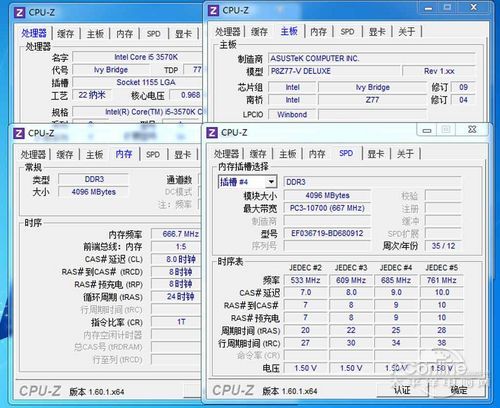Open the 显卡 tab in the motherboard window
Screen dimensions: 500x408
tap(377, 32)
